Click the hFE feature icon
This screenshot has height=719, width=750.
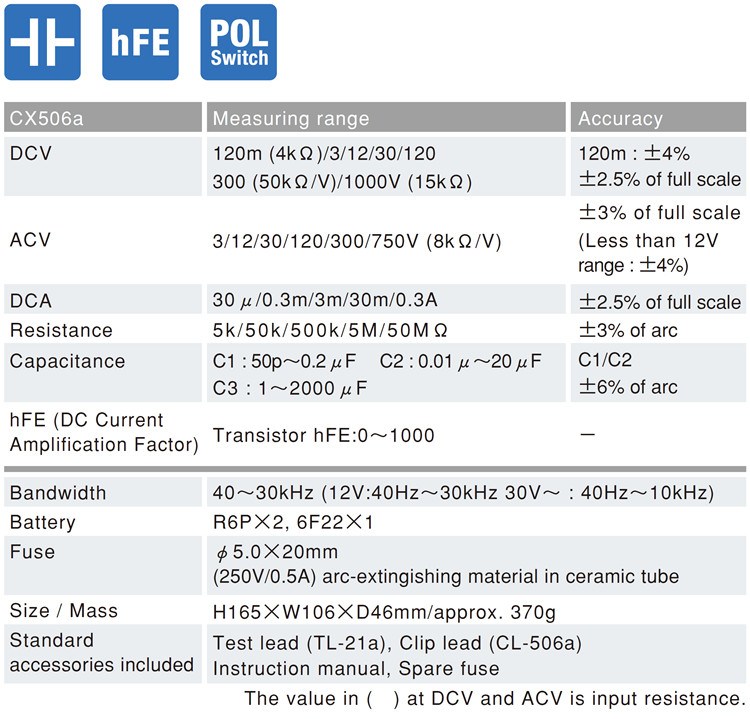click(140, 42)
